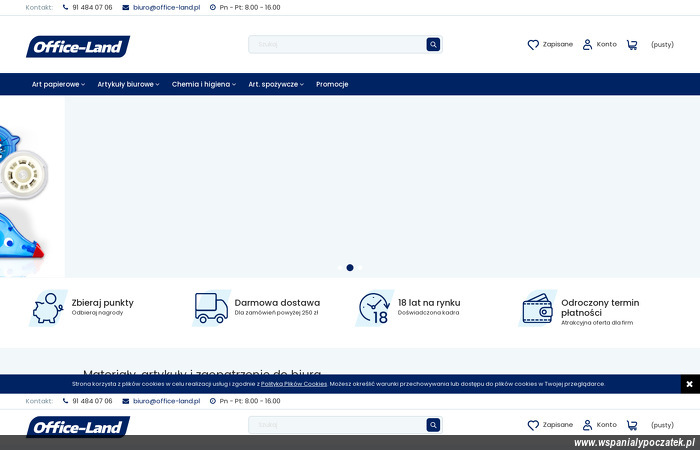700x450 pixels.
Task: Expand the Art. spożywcze menu
Action: [x=276, y=84]
